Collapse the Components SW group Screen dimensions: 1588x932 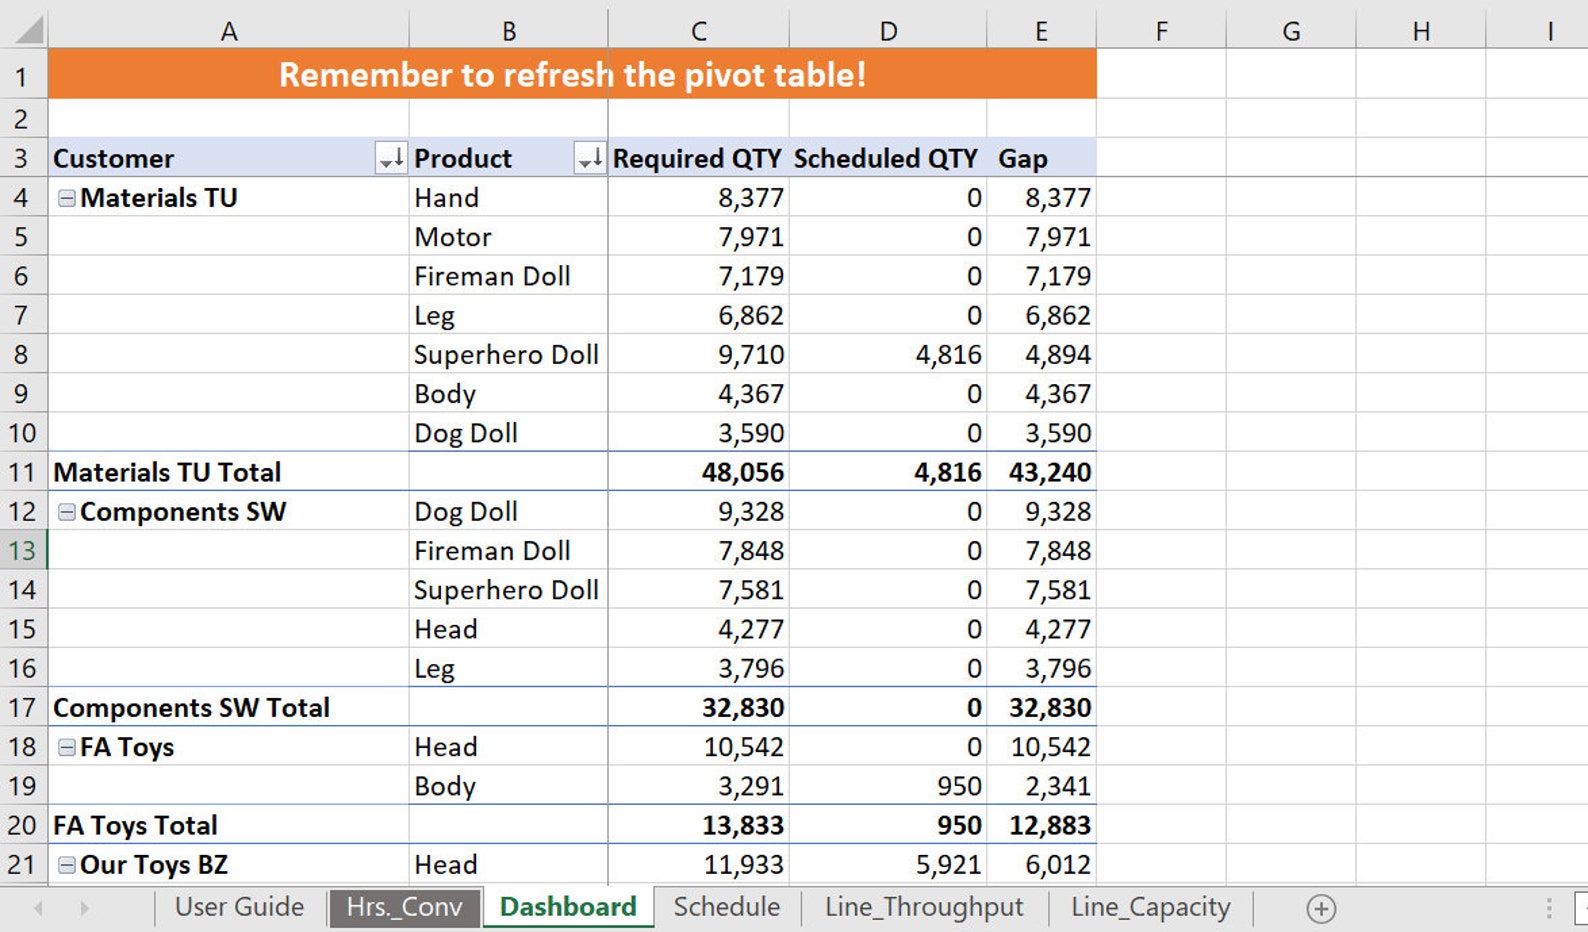coord(67,512)
